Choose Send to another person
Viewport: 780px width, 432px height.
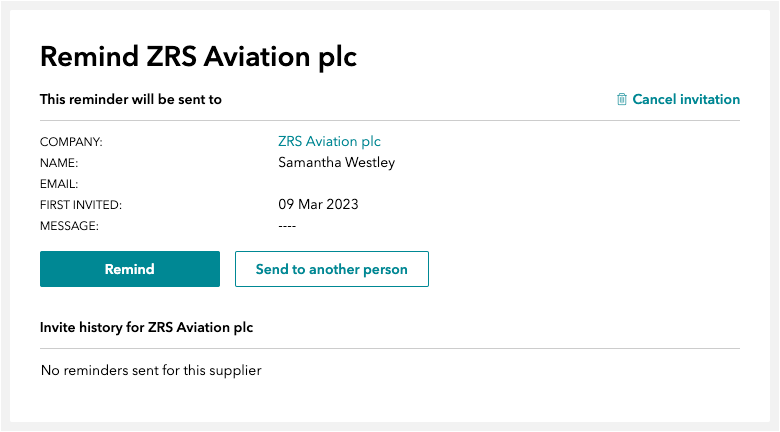pyautogui.click(x=332, y=269)
